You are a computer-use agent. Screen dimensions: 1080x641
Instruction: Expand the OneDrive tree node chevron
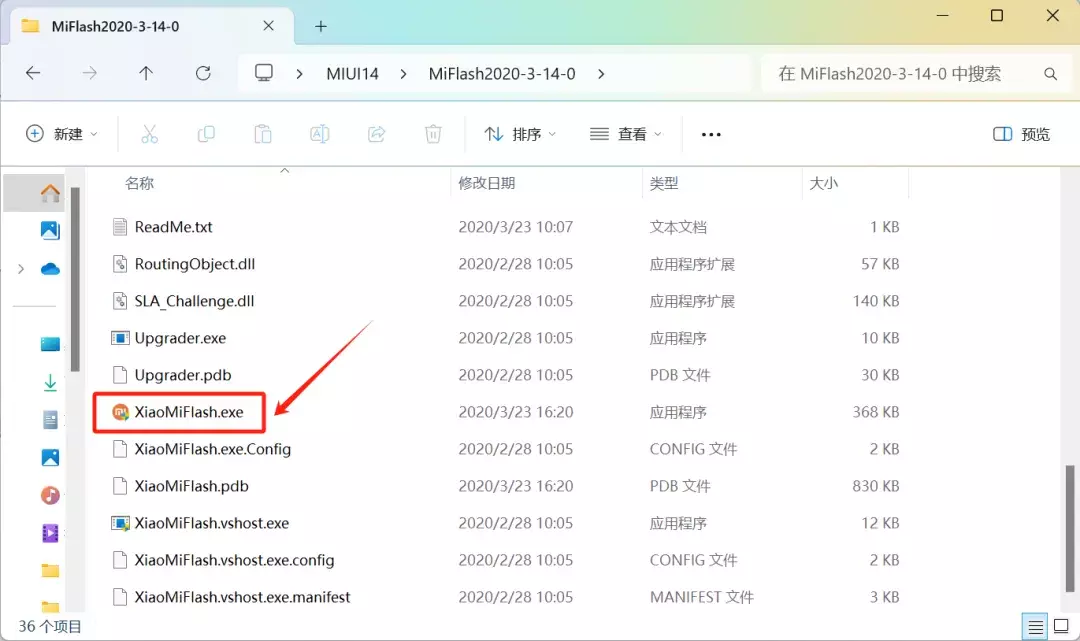(x=21, y=269)
